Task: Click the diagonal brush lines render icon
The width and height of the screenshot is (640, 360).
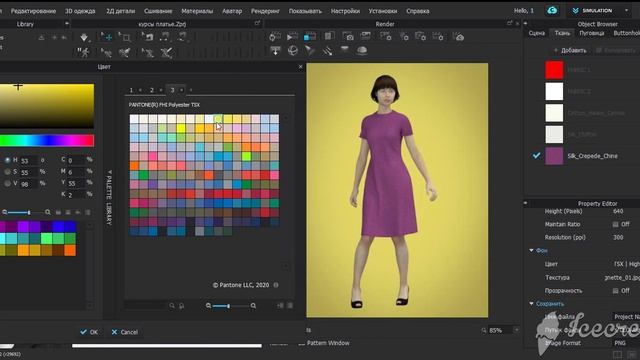Action: (327, 51)
